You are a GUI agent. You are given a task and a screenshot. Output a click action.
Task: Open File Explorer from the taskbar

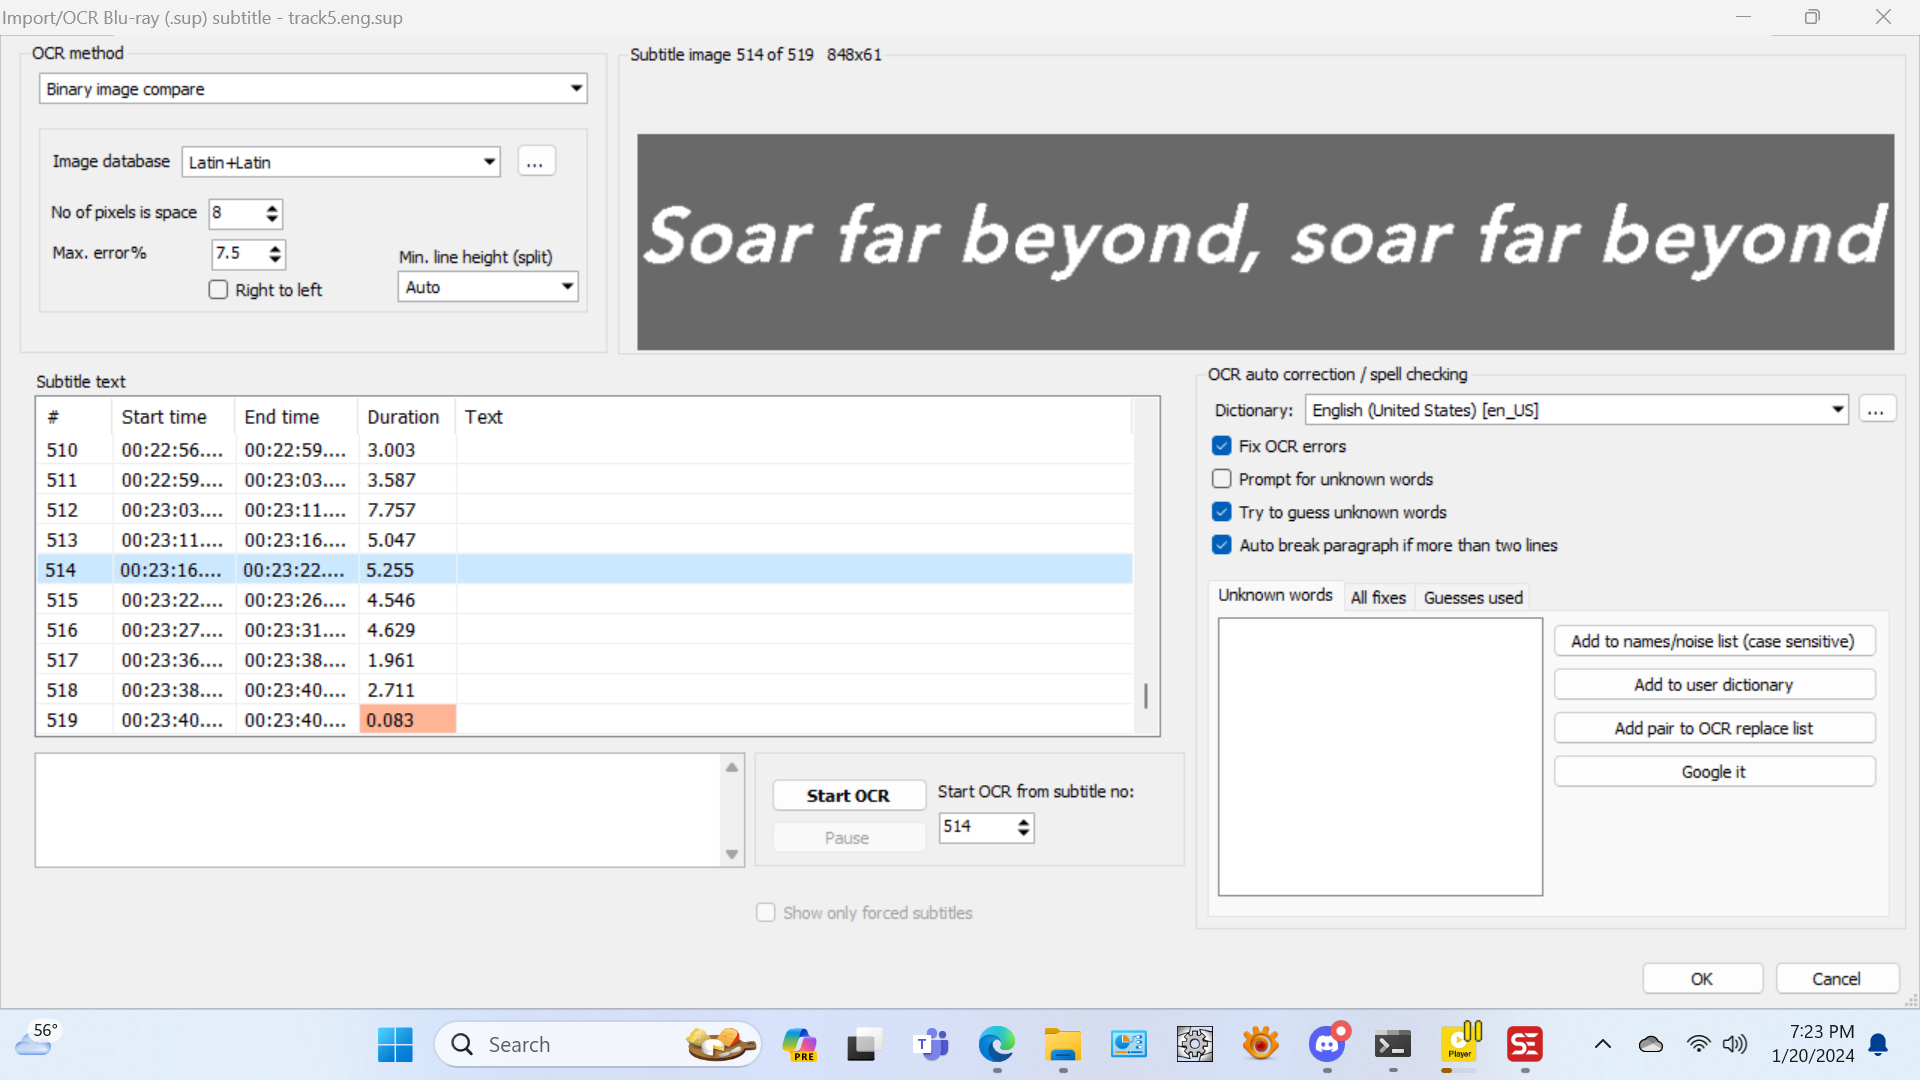pyautogui.click(x=1062, y=1045)
